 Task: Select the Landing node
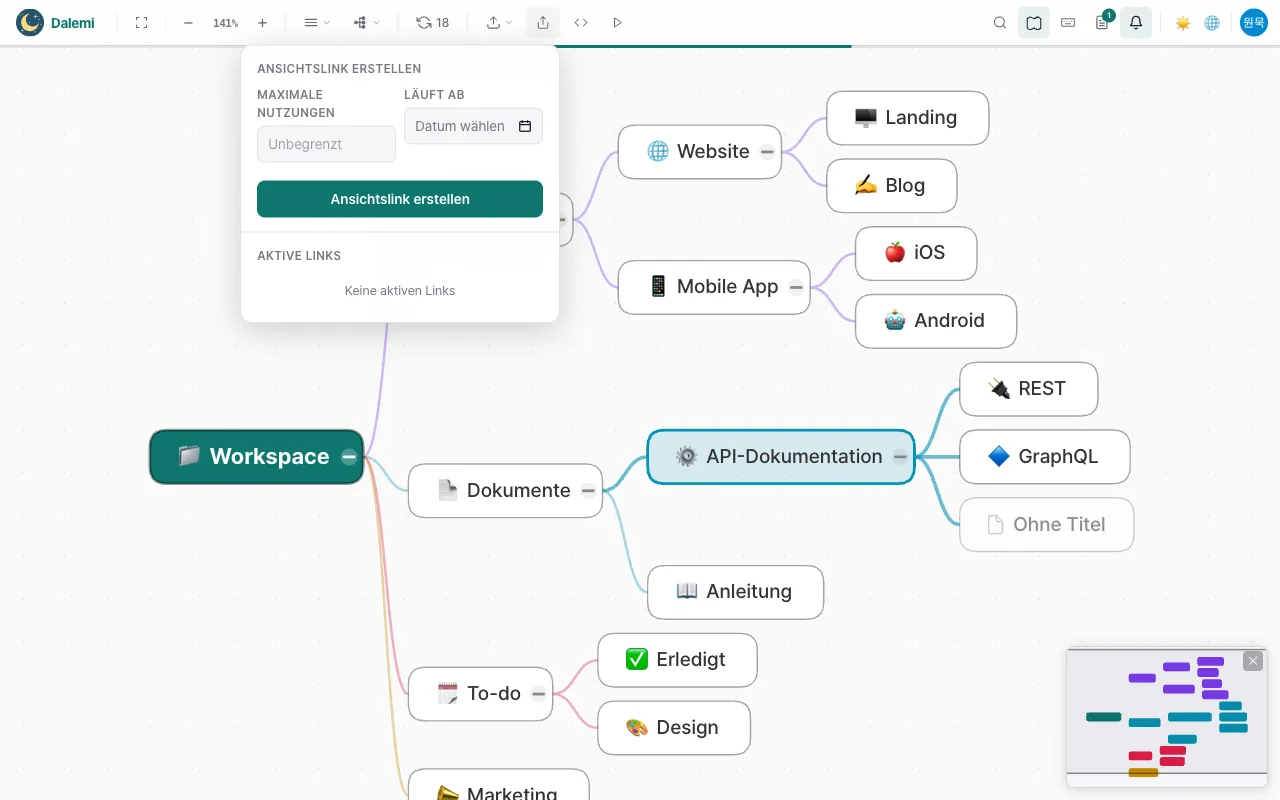(x=907, y=118)
